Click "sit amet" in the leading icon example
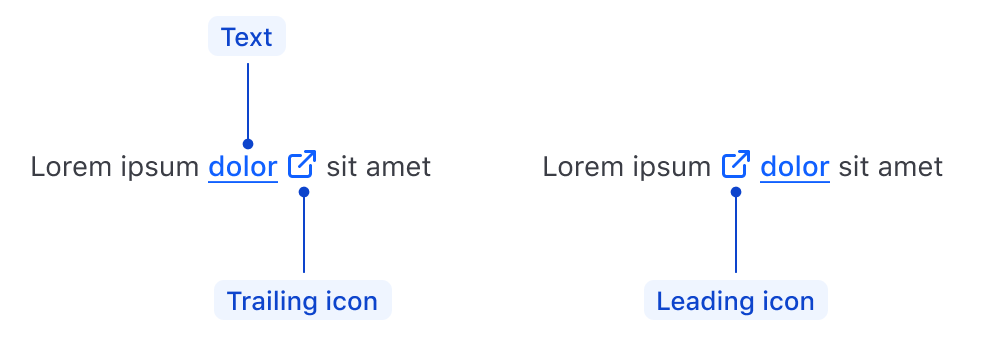1000x360 pixels. tap(890, 167)
